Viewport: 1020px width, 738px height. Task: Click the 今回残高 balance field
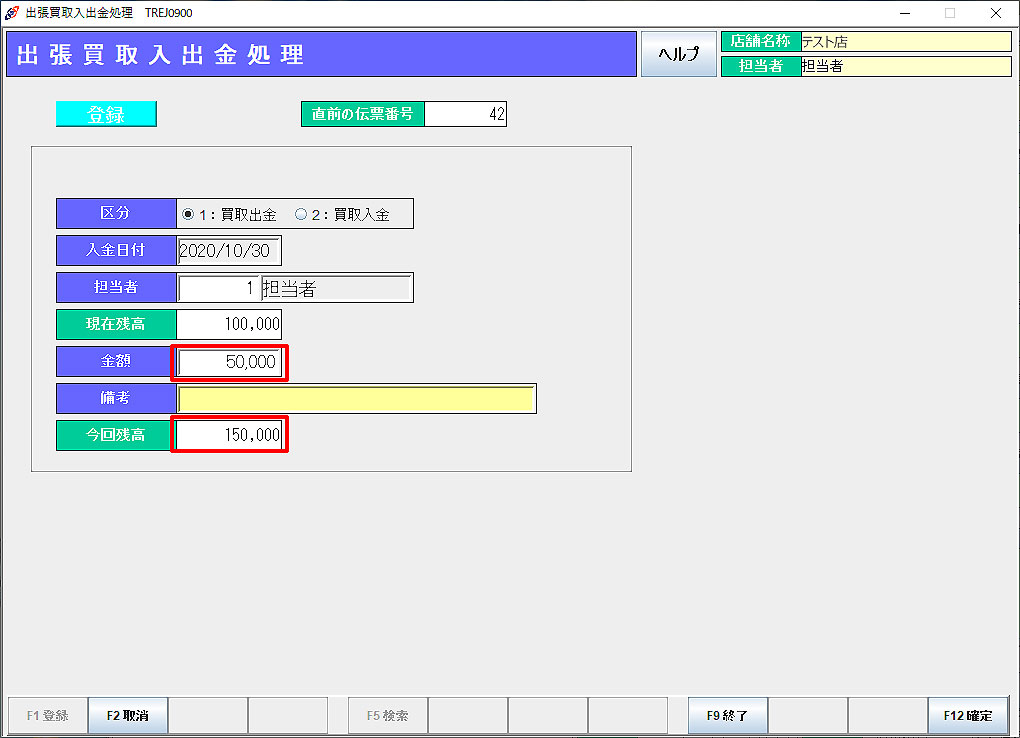pos(229,436)
